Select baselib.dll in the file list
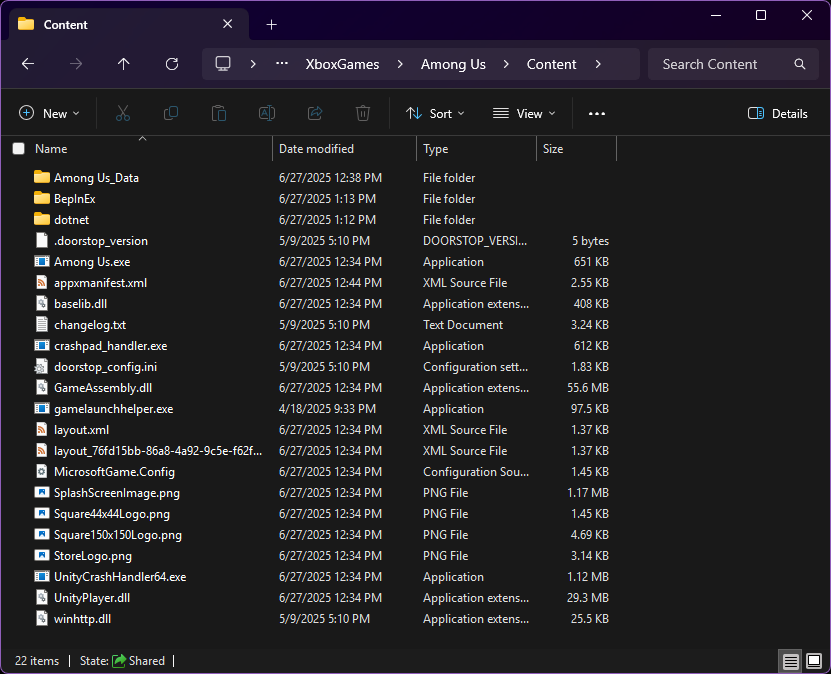 pos(81,304)
